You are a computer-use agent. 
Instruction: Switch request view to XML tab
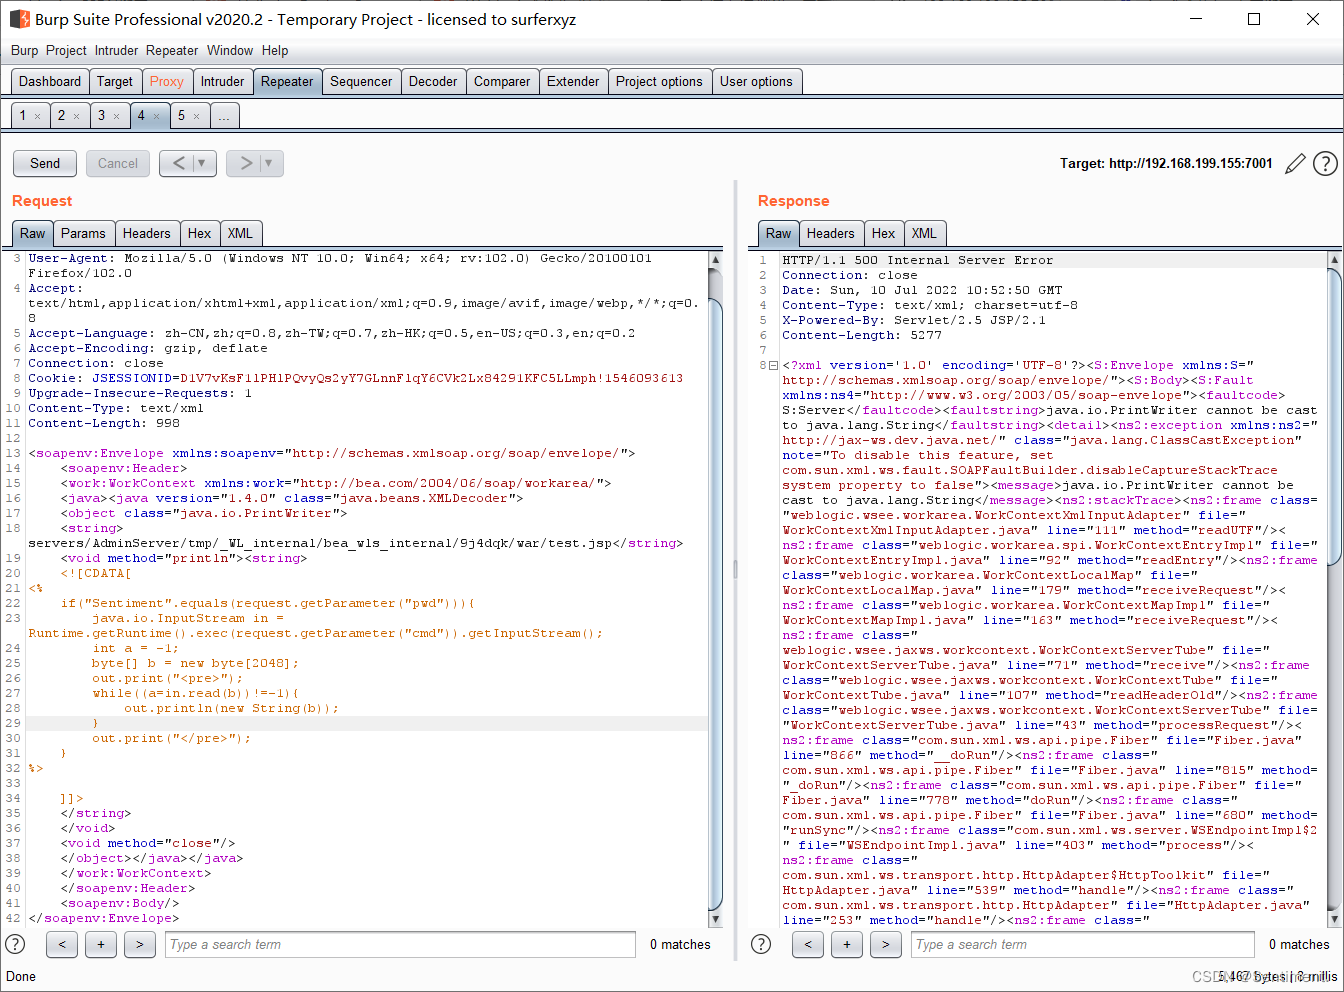(240, 233)
